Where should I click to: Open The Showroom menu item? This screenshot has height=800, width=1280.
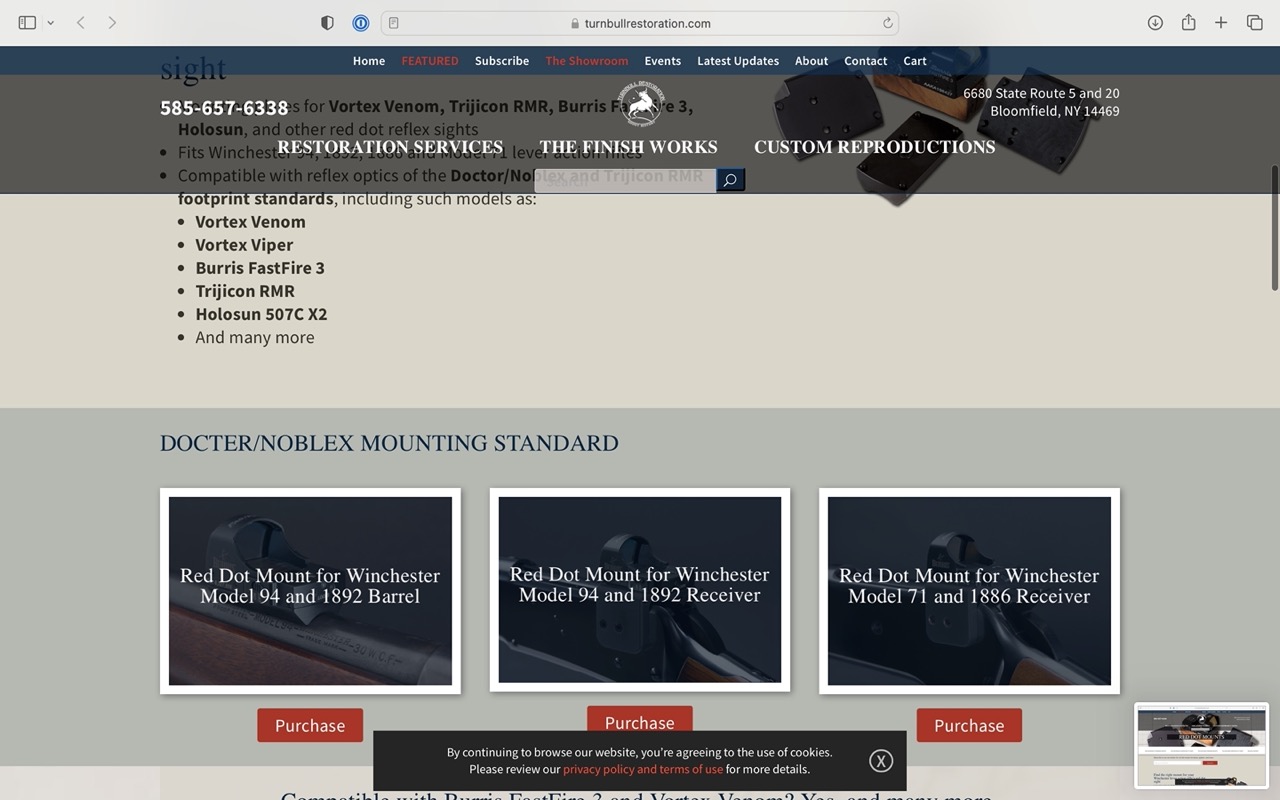pyautogui.click(x=587, y=61)
